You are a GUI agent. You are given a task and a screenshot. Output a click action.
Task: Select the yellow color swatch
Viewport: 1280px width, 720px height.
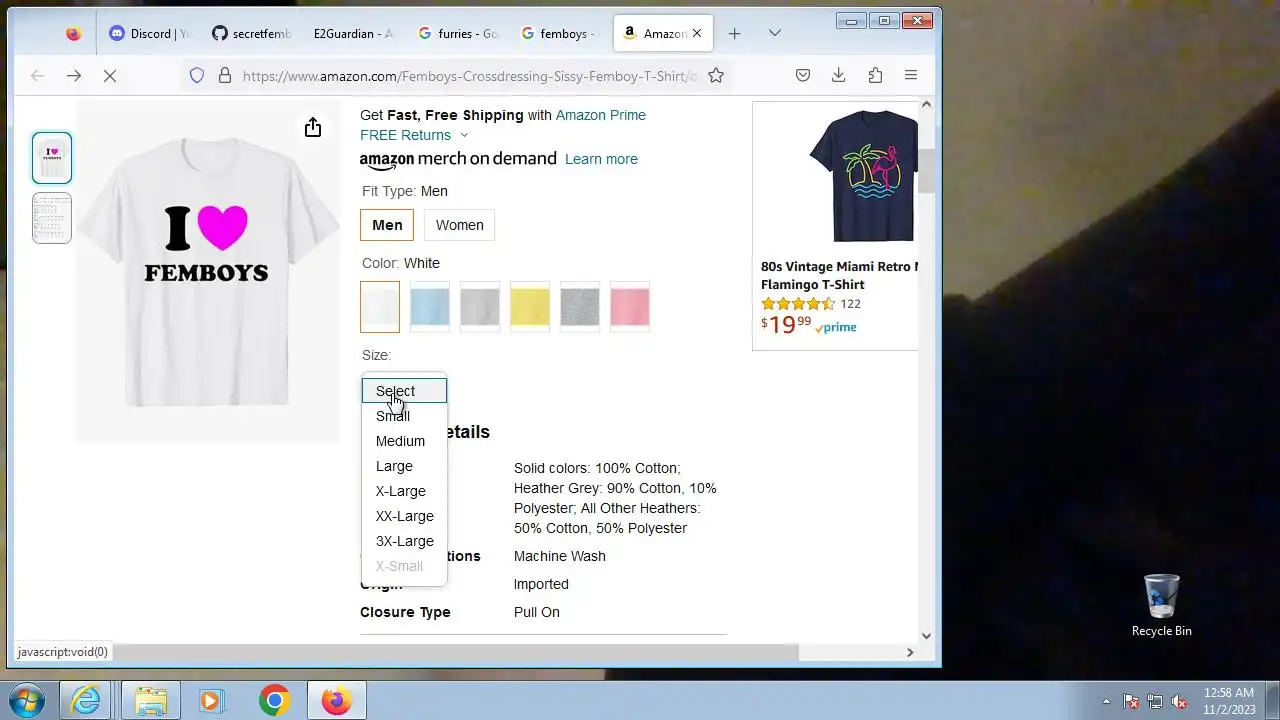click(530, 307)
